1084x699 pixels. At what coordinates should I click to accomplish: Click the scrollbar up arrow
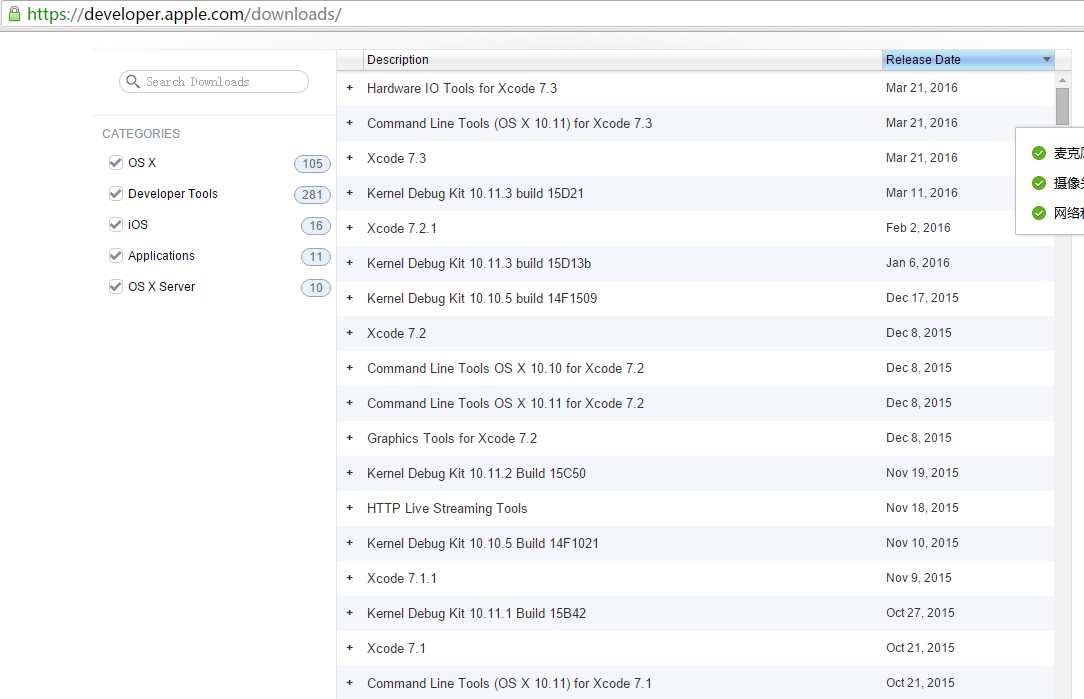pos(1063,80)
